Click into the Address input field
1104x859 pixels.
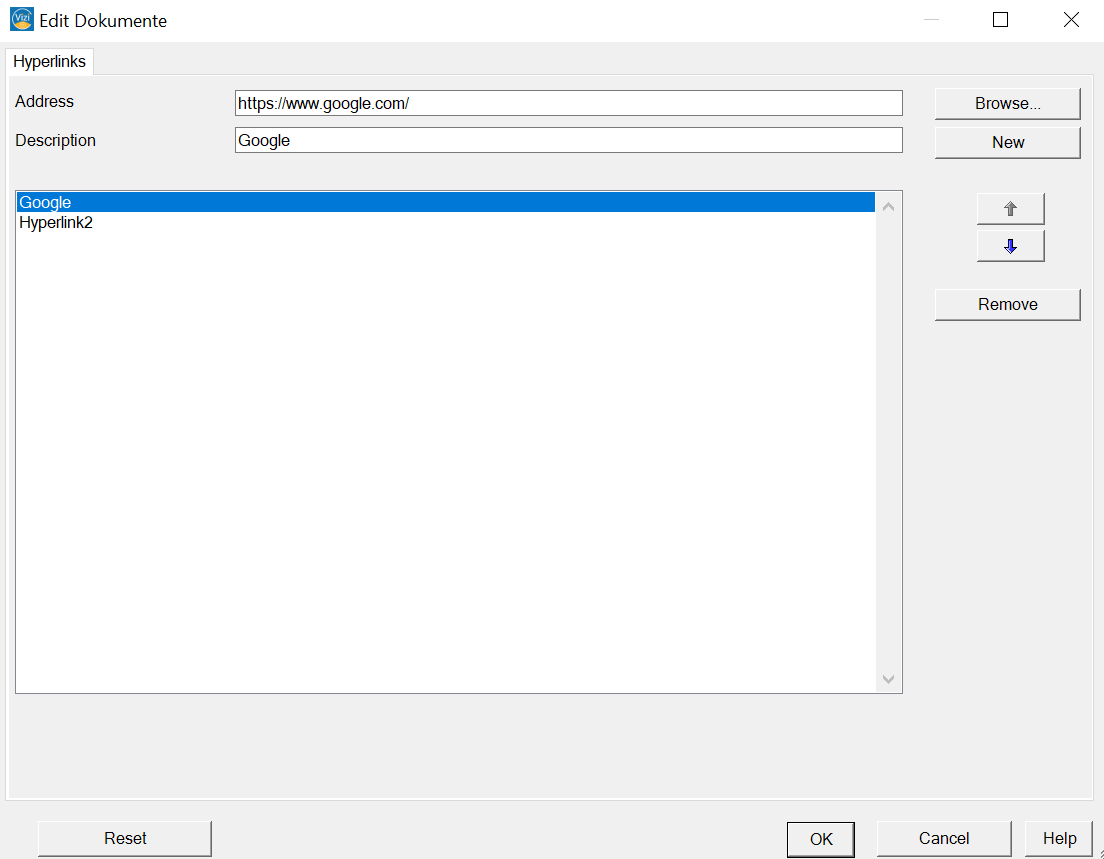(x=568, y=103)
